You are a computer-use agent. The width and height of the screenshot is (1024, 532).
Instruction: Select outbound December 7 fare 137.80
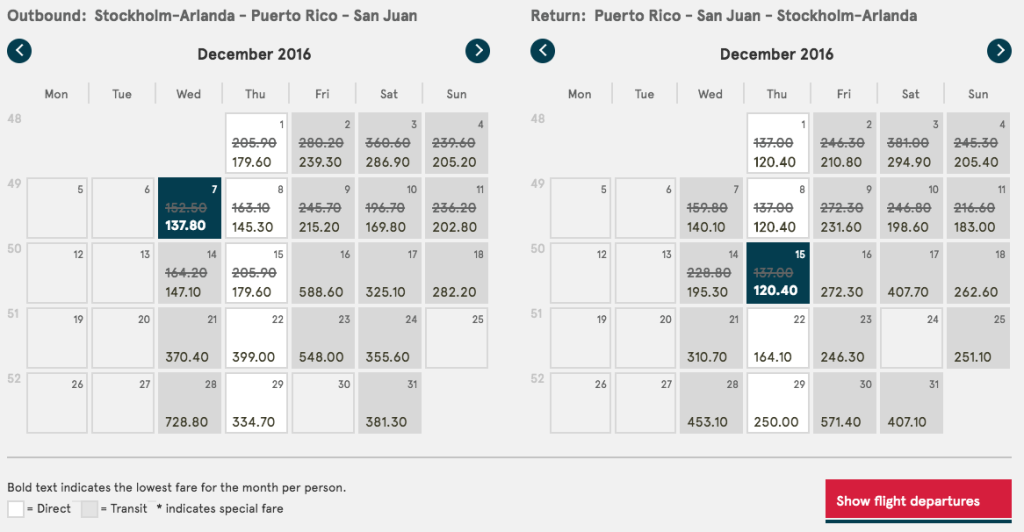click(189, 209)
